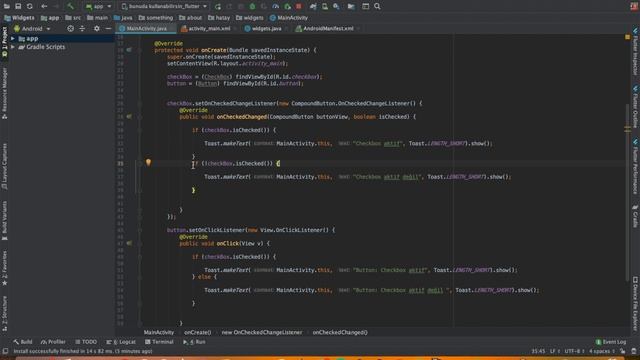
Task: Hide the Project panel with the minus icon
Action: pos(108,29)
